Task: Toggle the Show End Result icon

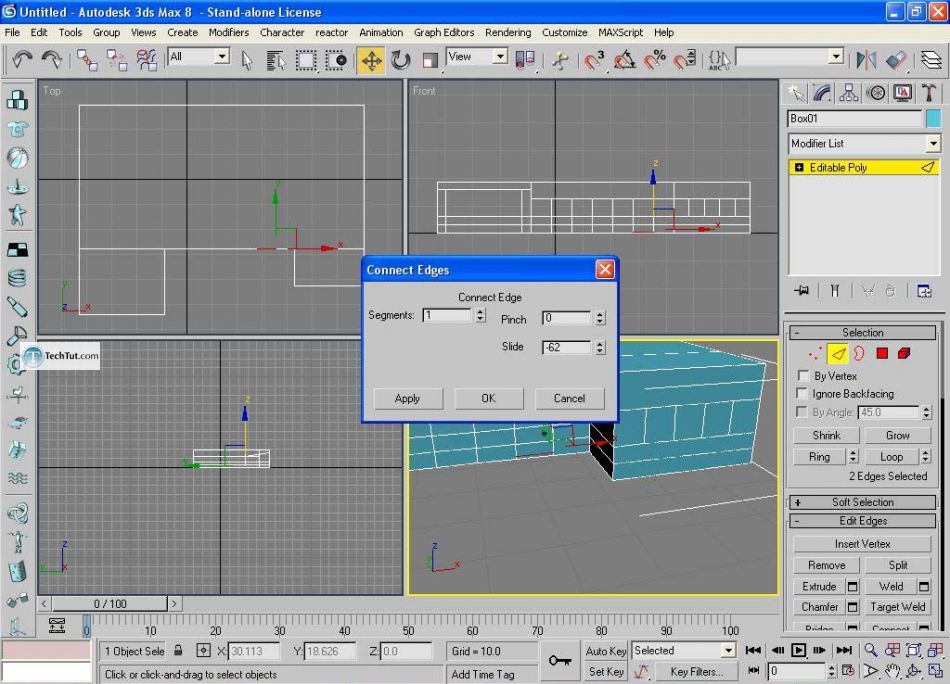Action: 835,291
